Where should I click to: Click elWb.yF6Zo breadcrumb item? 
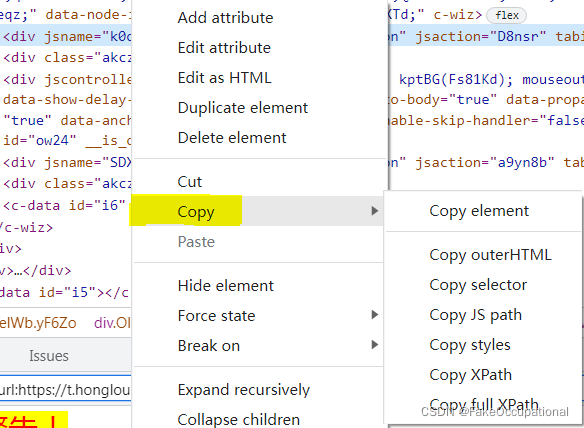(38, 323)
